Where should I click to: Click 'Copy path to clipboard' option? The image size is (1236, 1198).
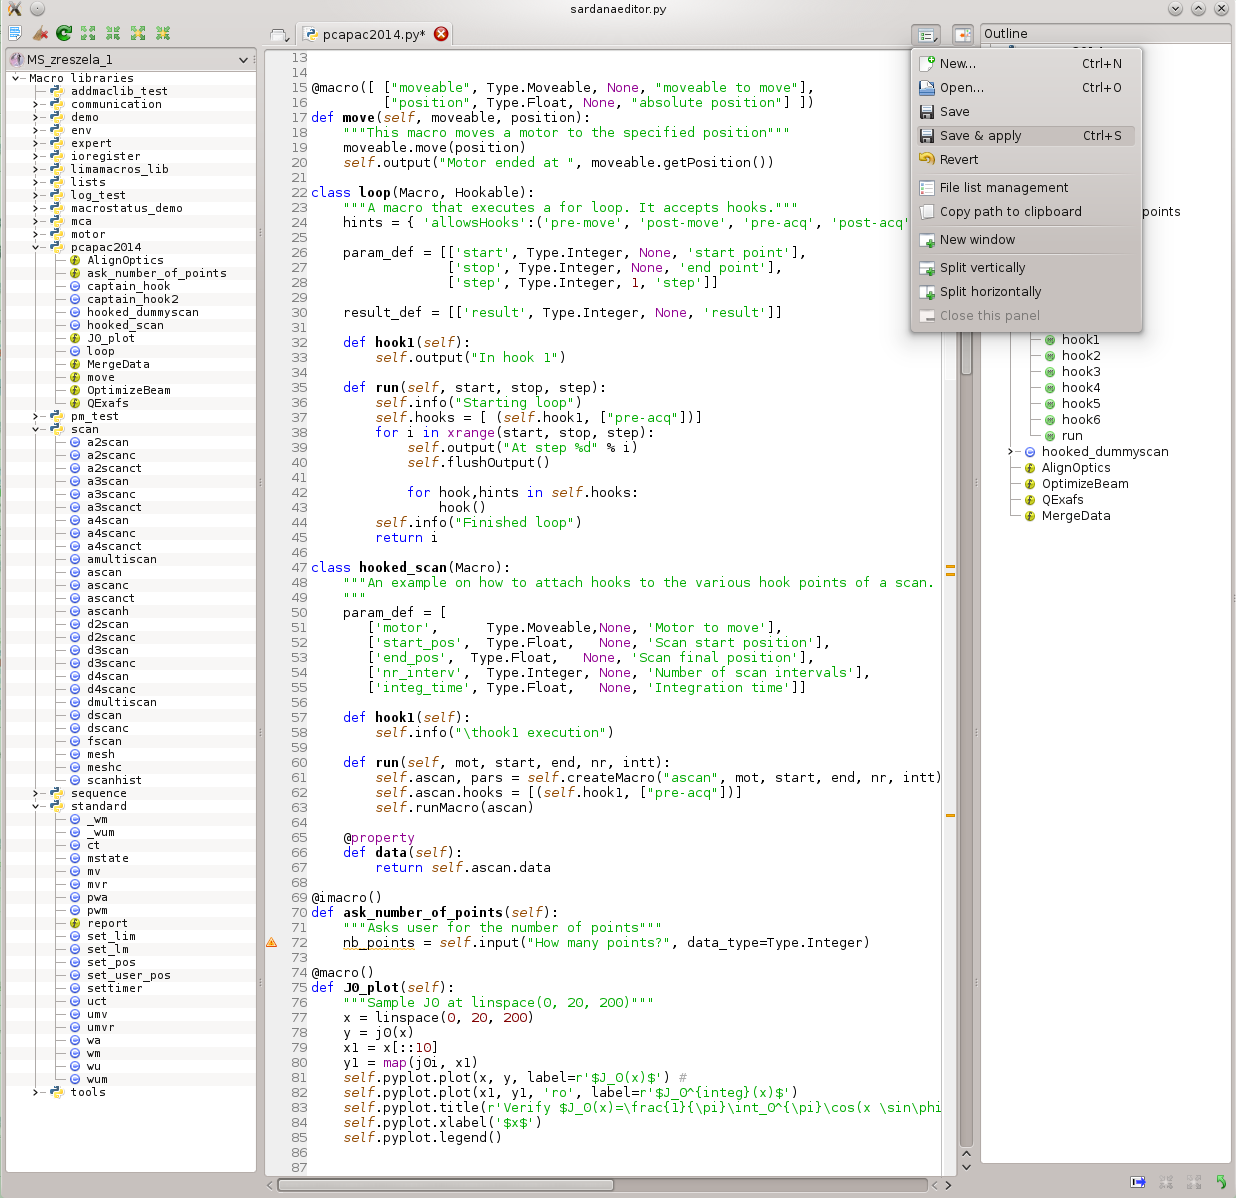coord(1010,212)
